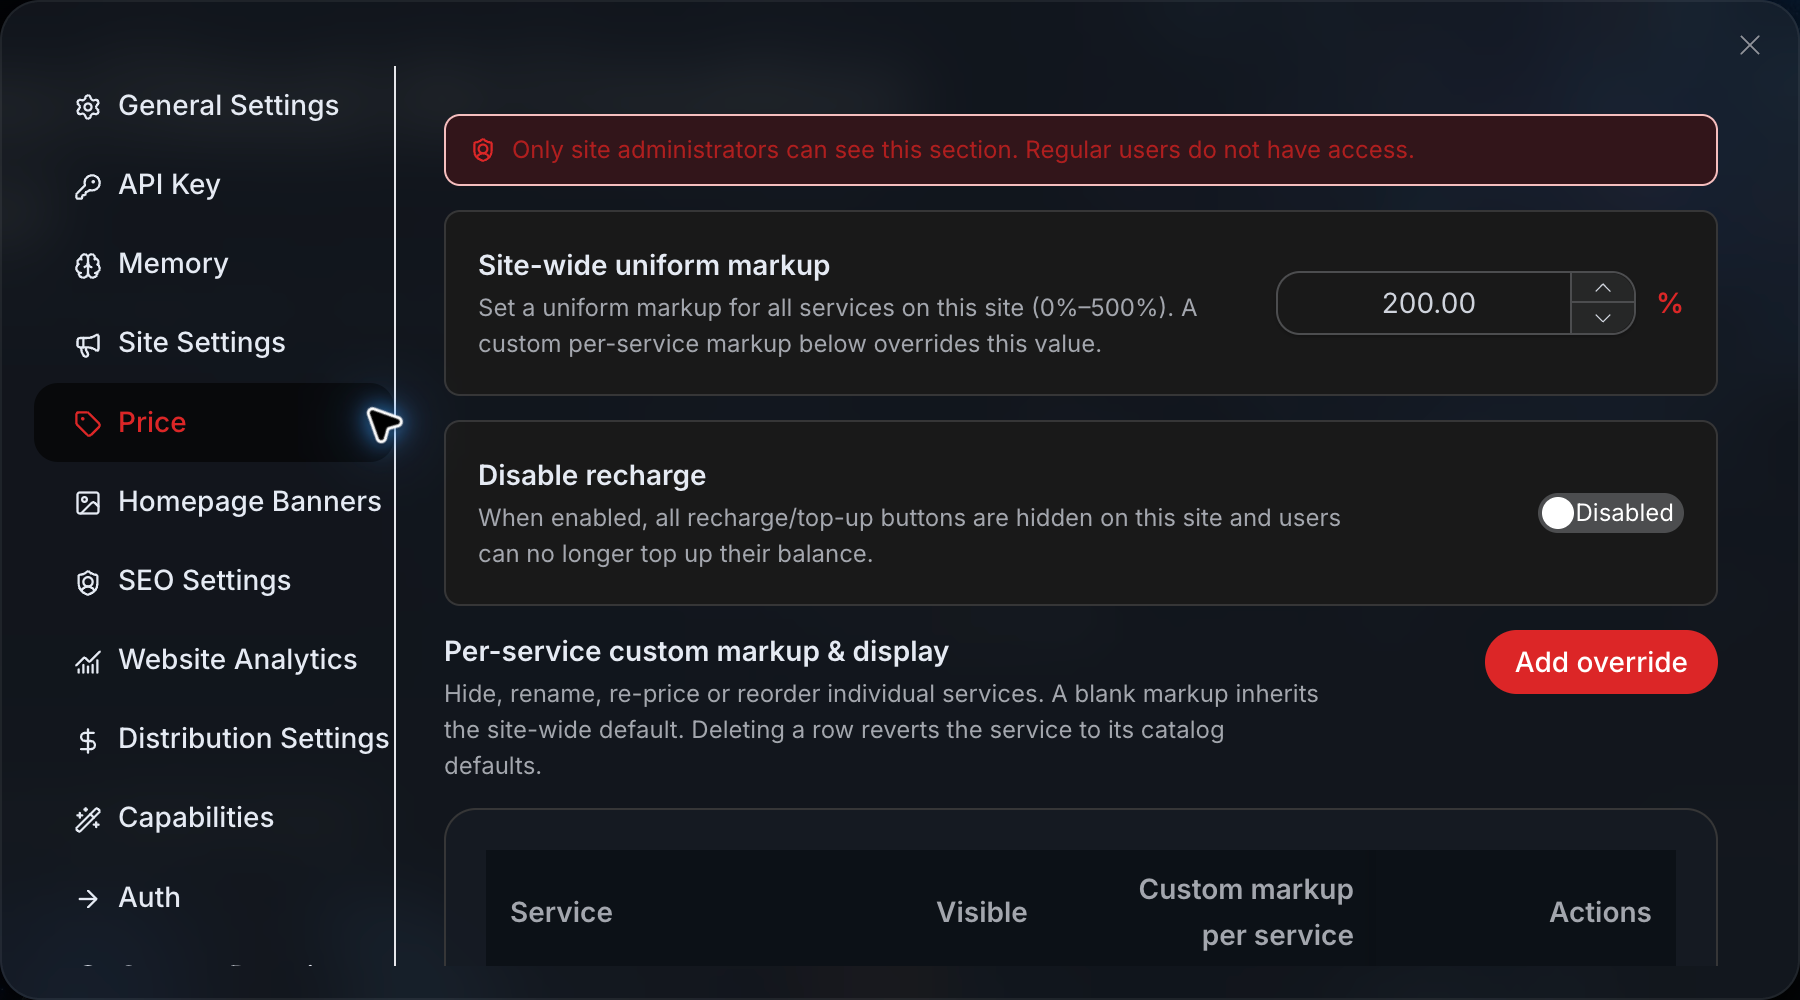Click the Disable recharge heading
Image resolution: width=1800 pixels, height=1000 pixels.
[x=592, y=475]
